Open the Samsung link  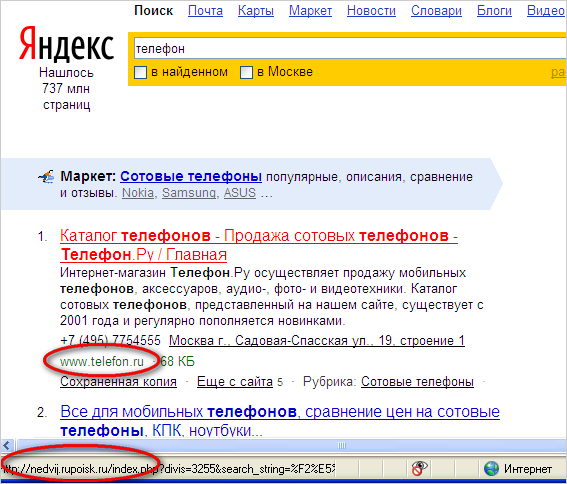click(x=189, y=193)
